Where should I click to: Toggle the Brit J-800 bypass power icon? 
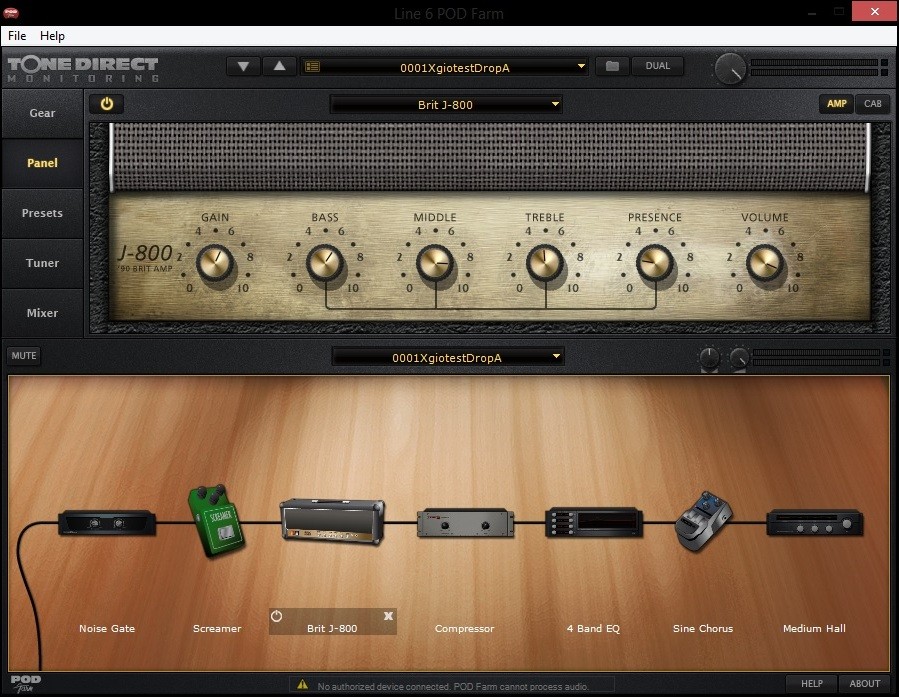pos(276,616)
